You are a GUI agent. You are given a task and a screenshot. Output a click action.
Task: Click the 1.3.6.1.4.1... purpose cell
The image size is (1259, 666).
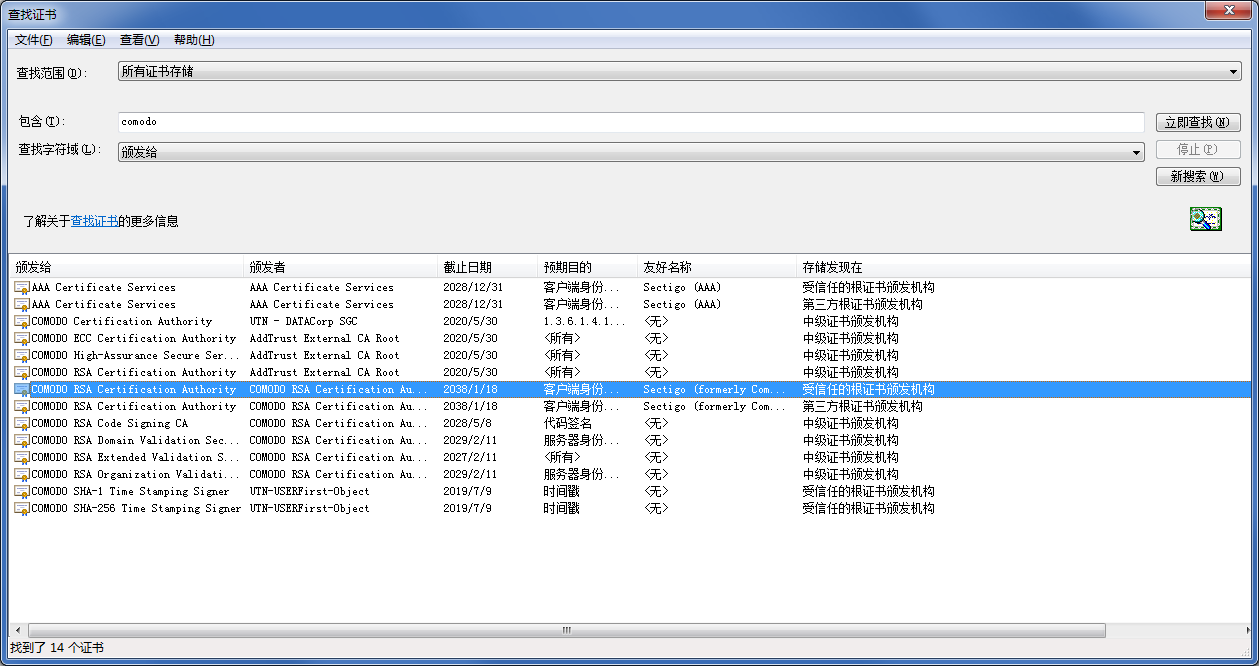584,322
